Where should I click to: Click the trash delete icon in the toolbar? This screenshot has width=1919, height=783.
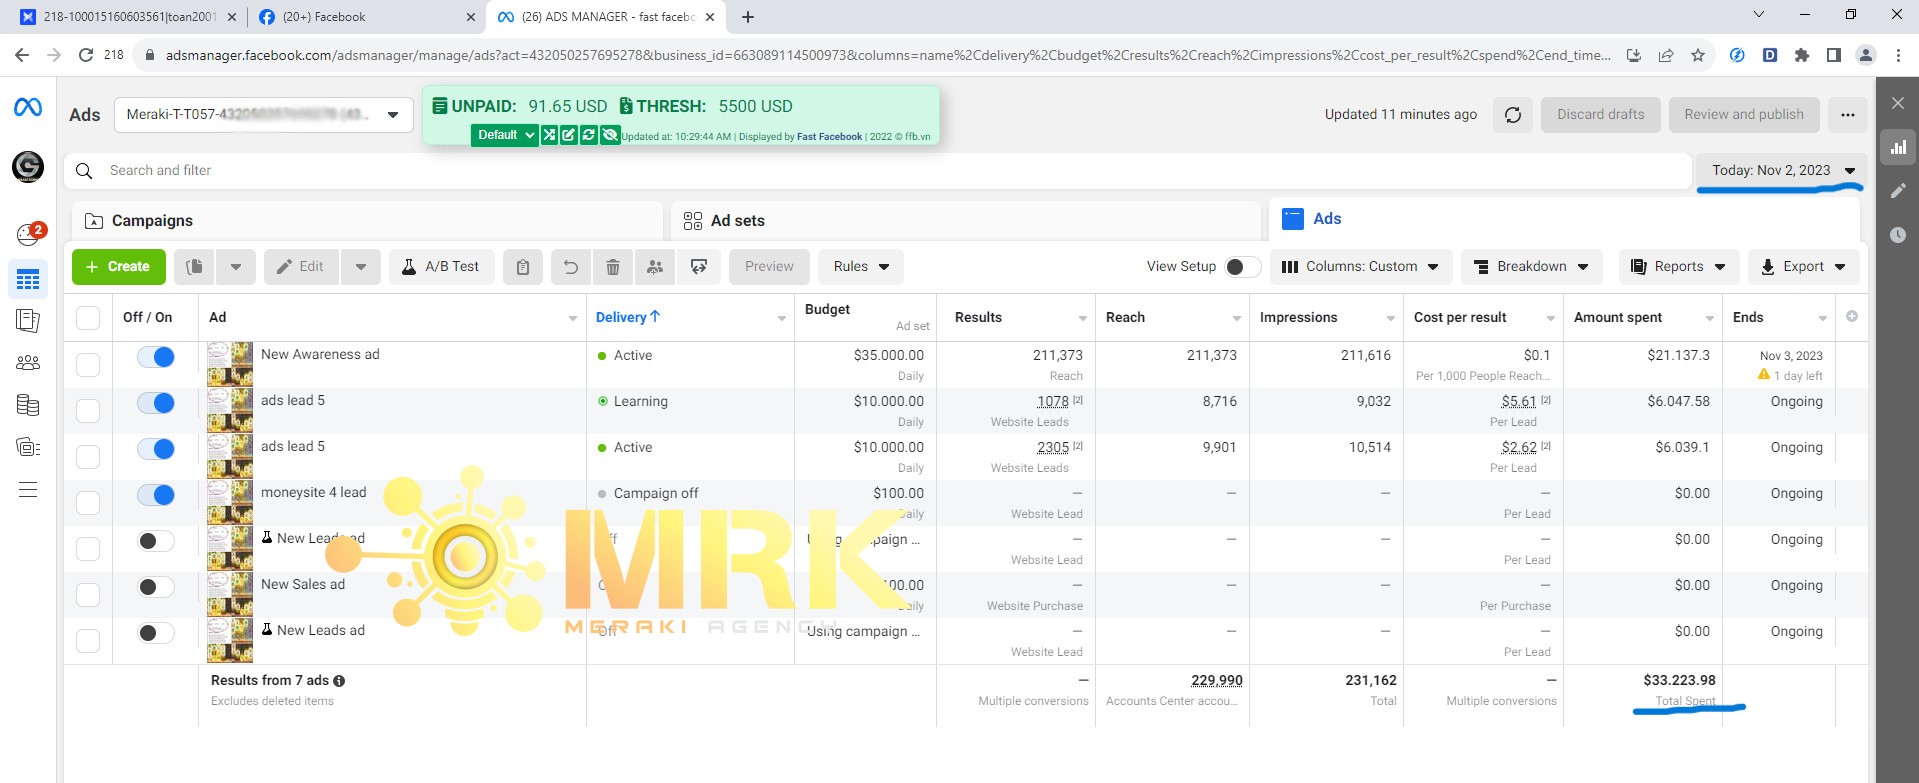[613, 267]
